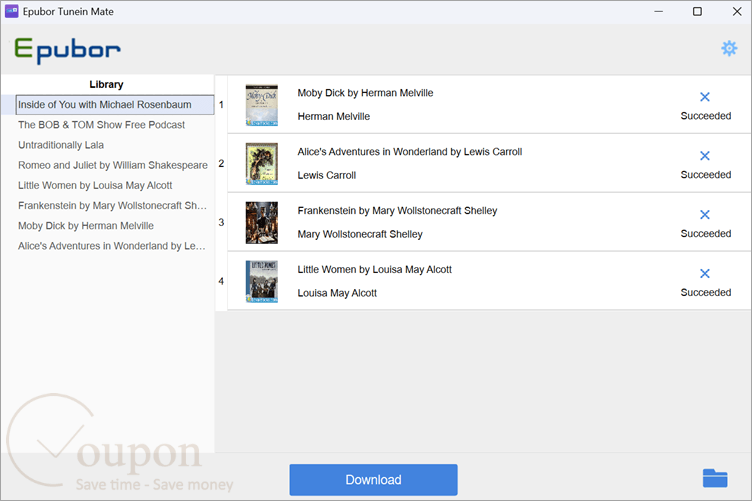Click title 'Frankenstein by Mary Wollstonecraft Shelley' in row 3
The height and width of the screenshot is (501, 752).
pyautogui.click(x=397, y=211)
